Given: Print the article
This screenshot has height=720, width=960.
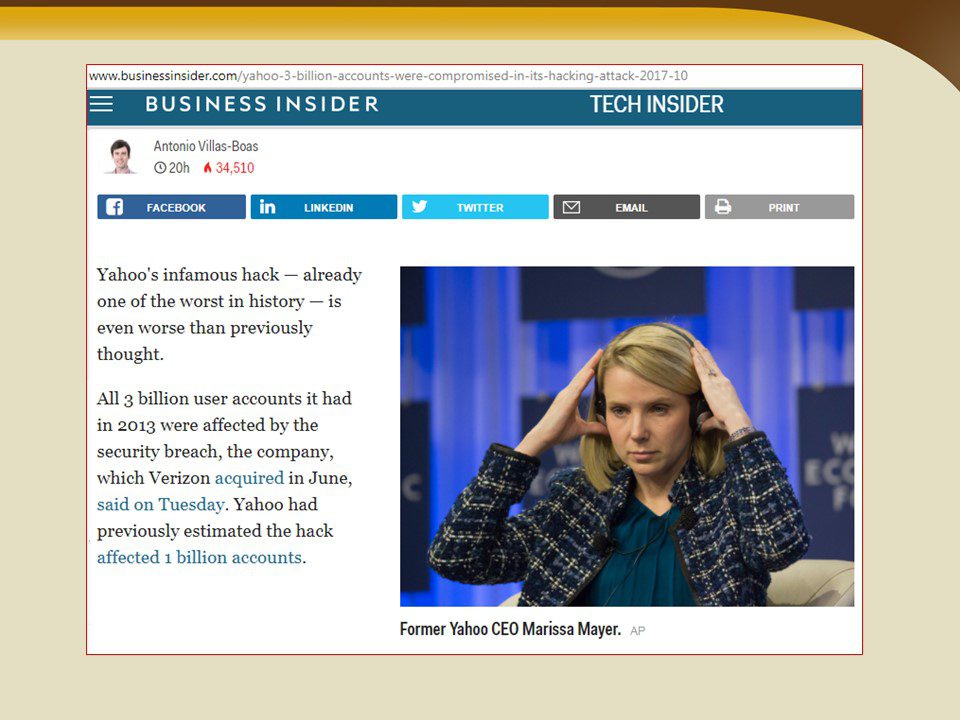Looking at the screenshot, I should (779, 207).
